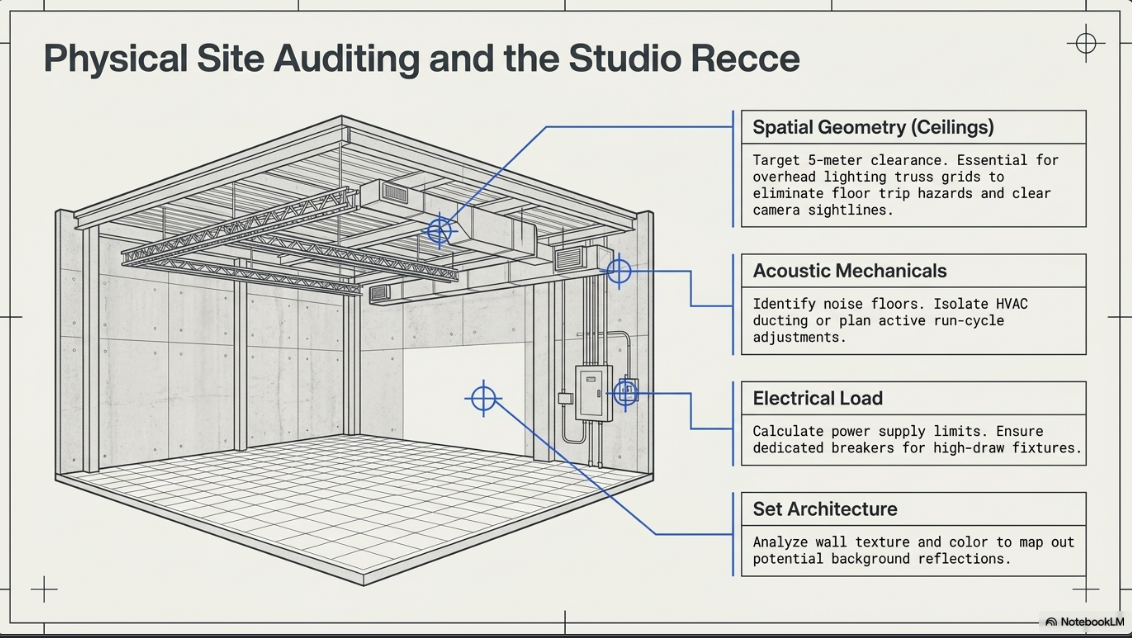This screenshot has height=638, width=1132.
Task: Click the 'Target 5-meter clearance' description paragraph
Action: tap(905, 185)
